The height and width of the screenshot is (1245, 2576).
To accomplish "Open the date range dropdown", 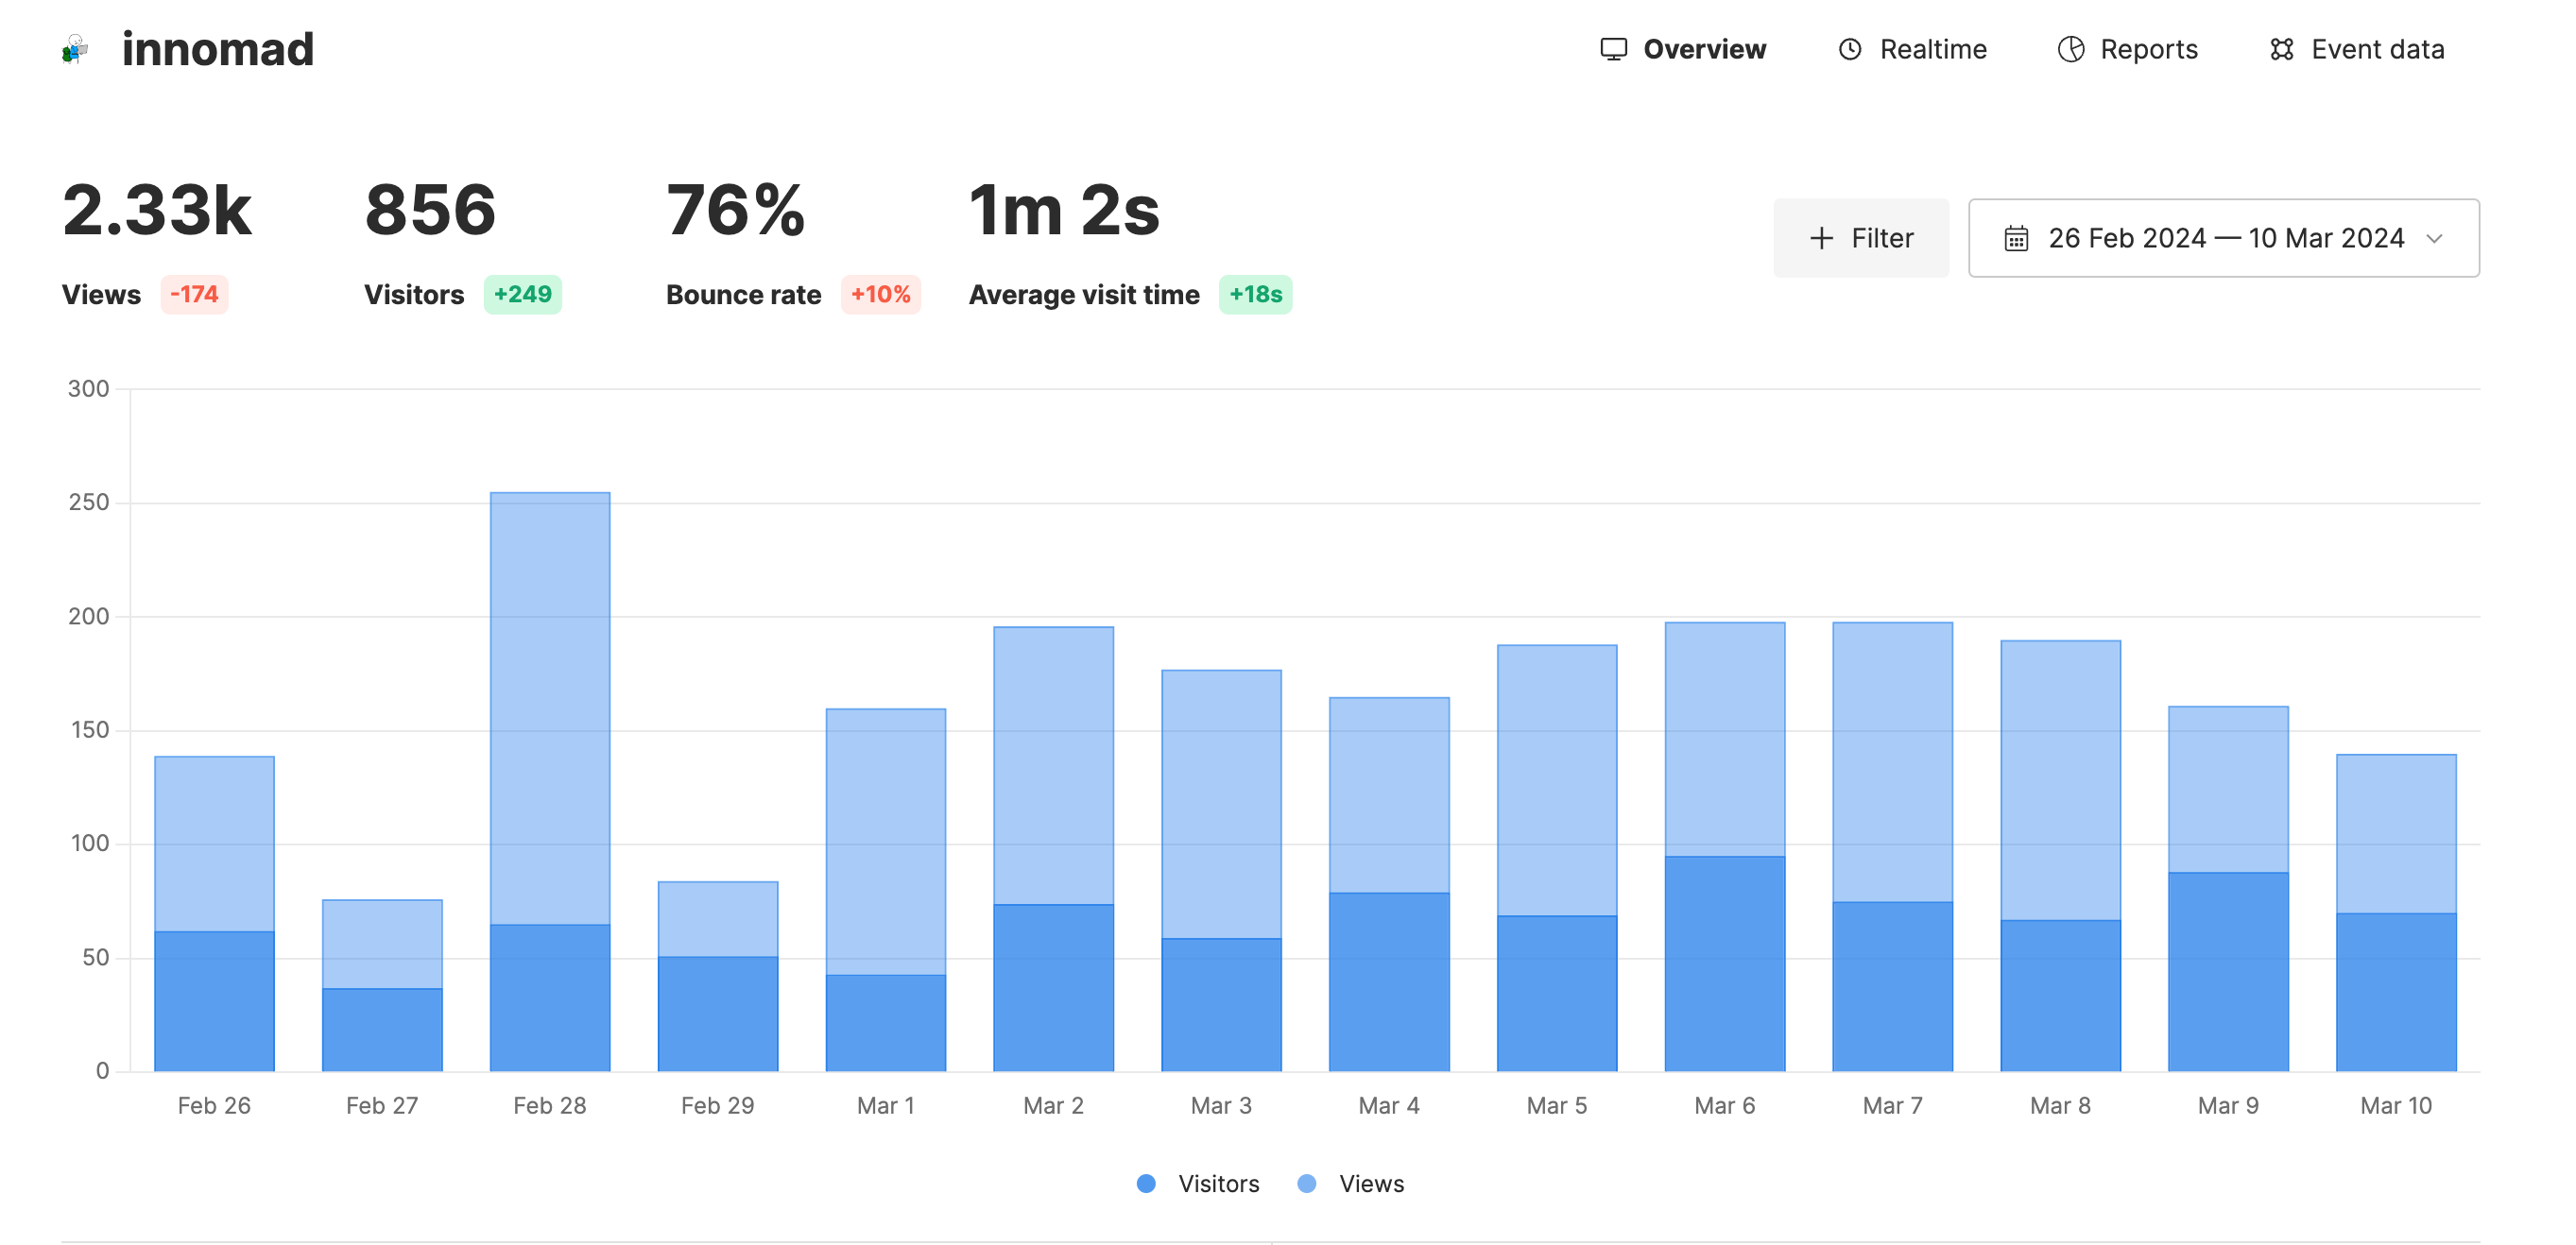I will 2223,238.
